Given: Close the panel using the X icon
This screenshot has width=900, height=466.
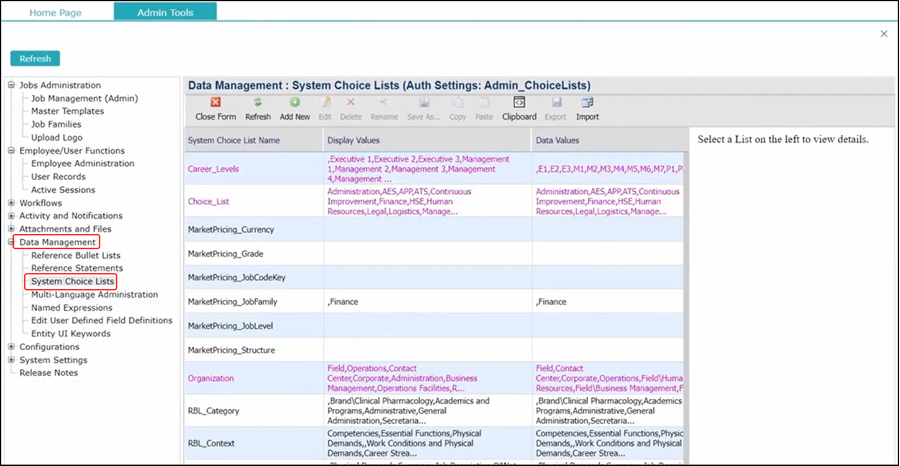Looking at the screenshot, I should [x=883, y=34].
